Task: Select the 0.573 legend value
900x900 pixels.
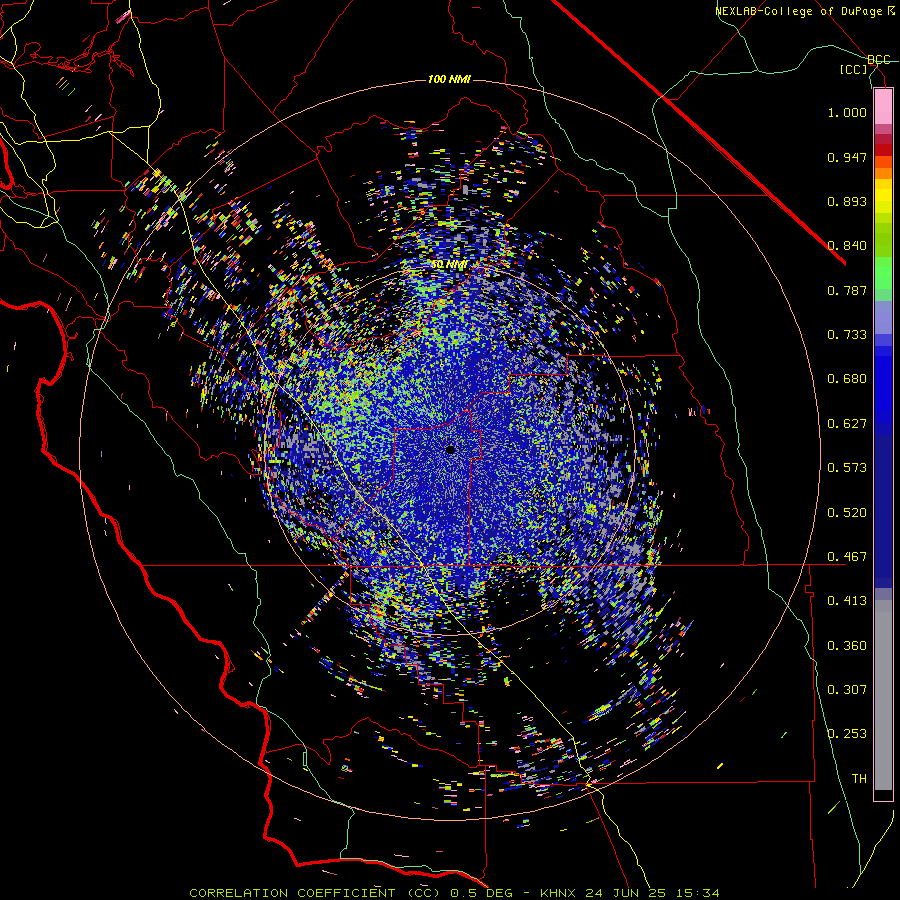Action: coord(847,468)
